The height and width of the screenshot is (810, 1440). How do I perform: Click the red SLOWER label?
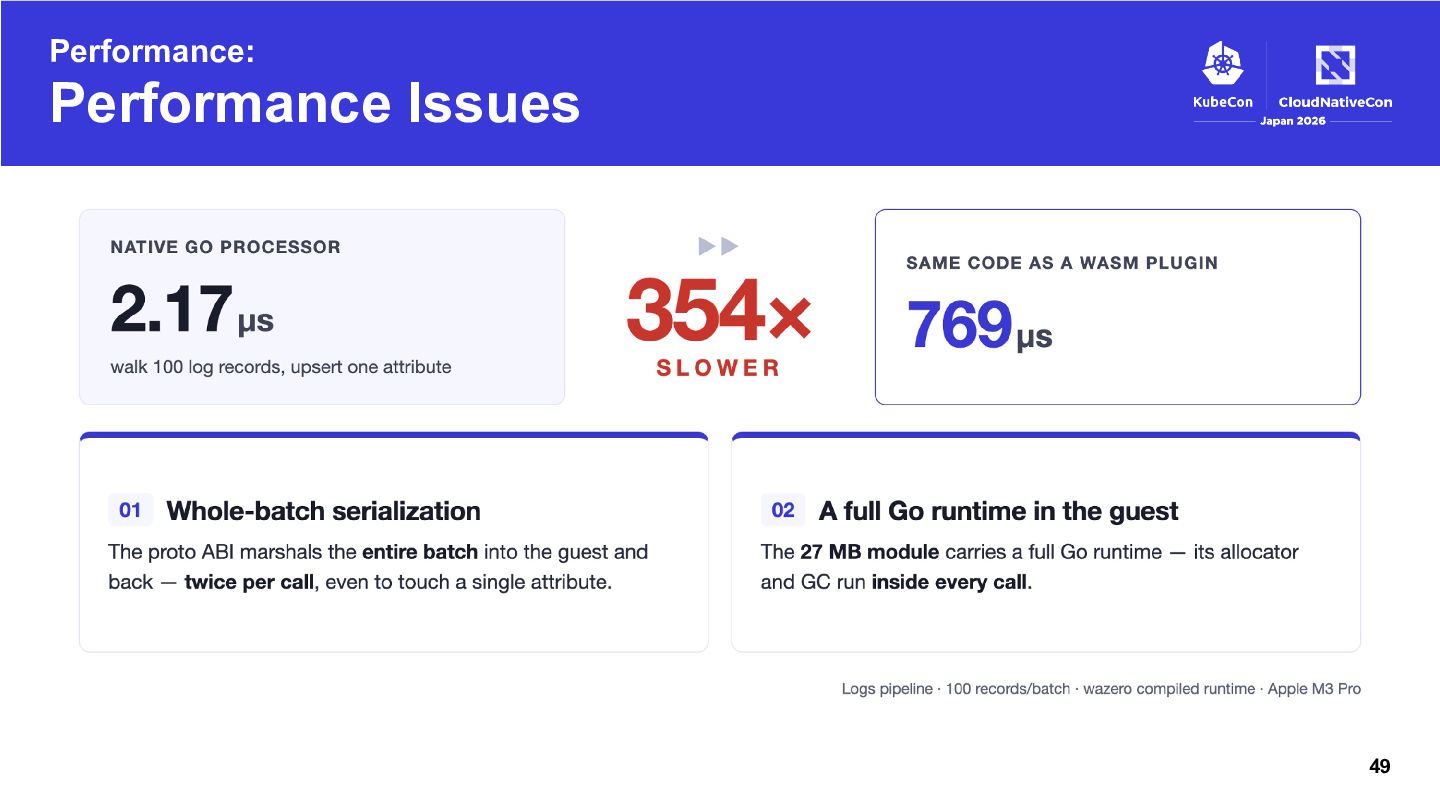[718, 368]
